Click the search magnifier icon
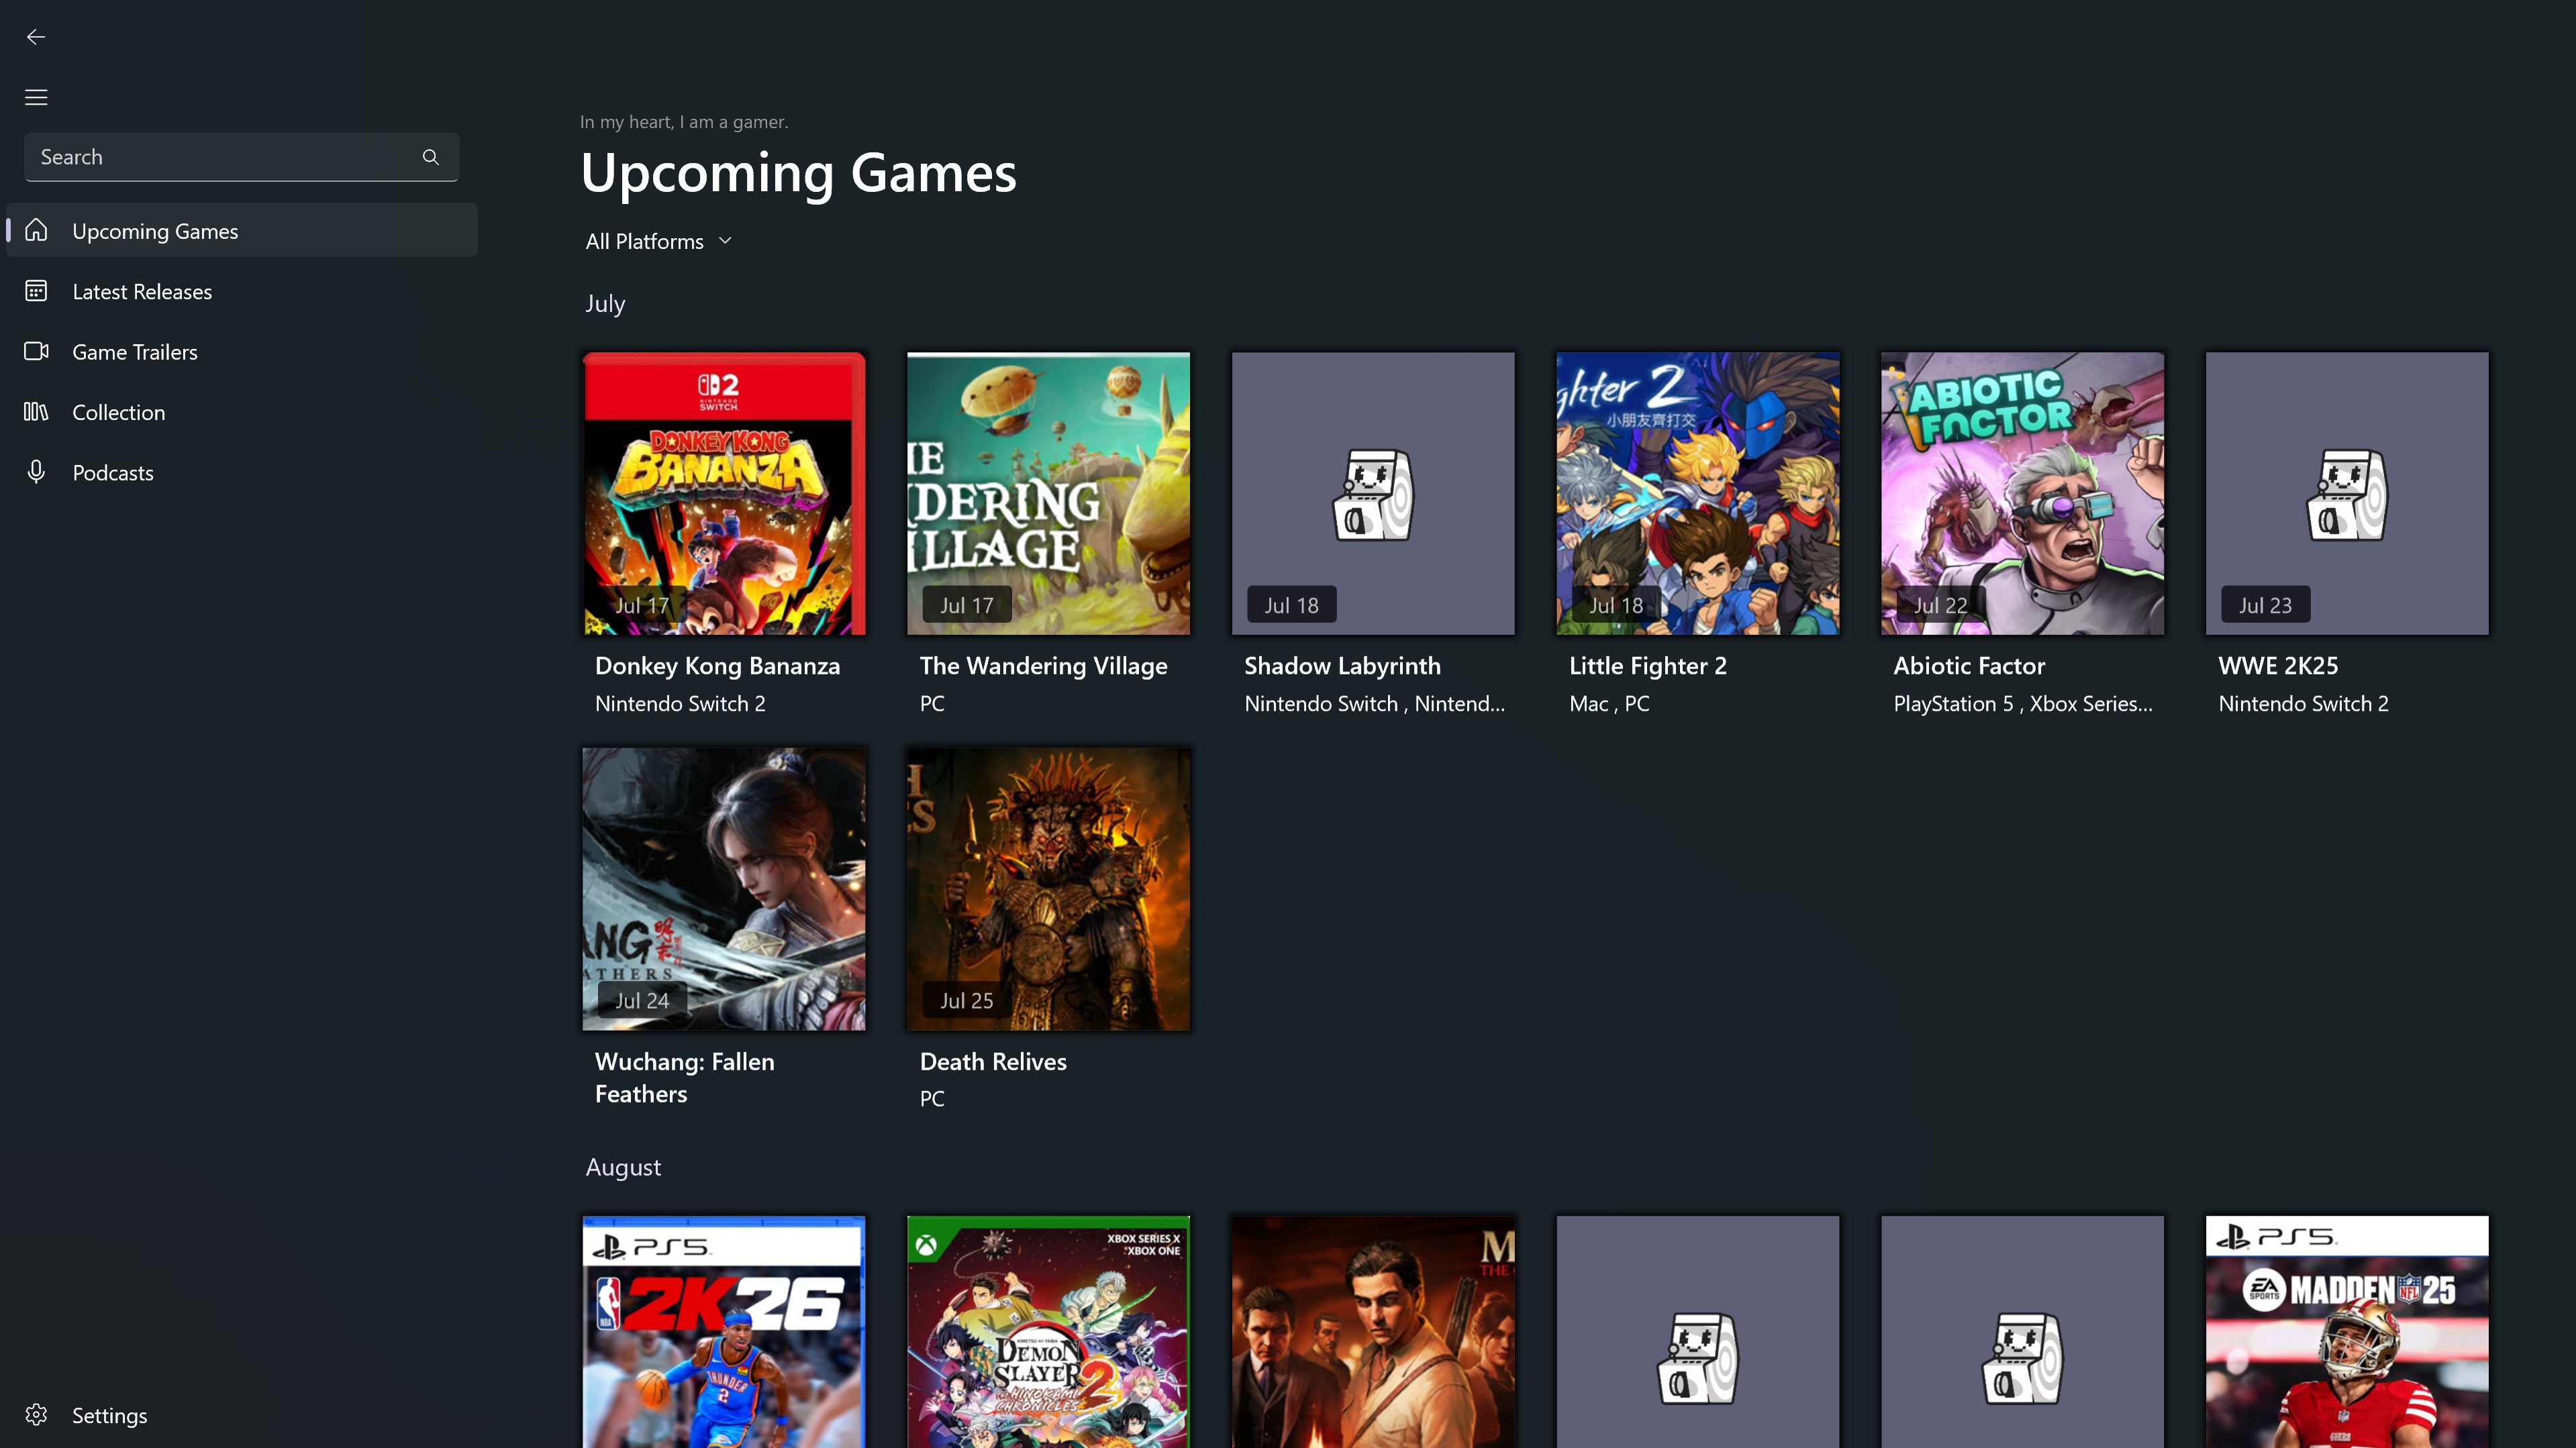Screen dimensions: 2576x1448 click(x=430, y=157)
